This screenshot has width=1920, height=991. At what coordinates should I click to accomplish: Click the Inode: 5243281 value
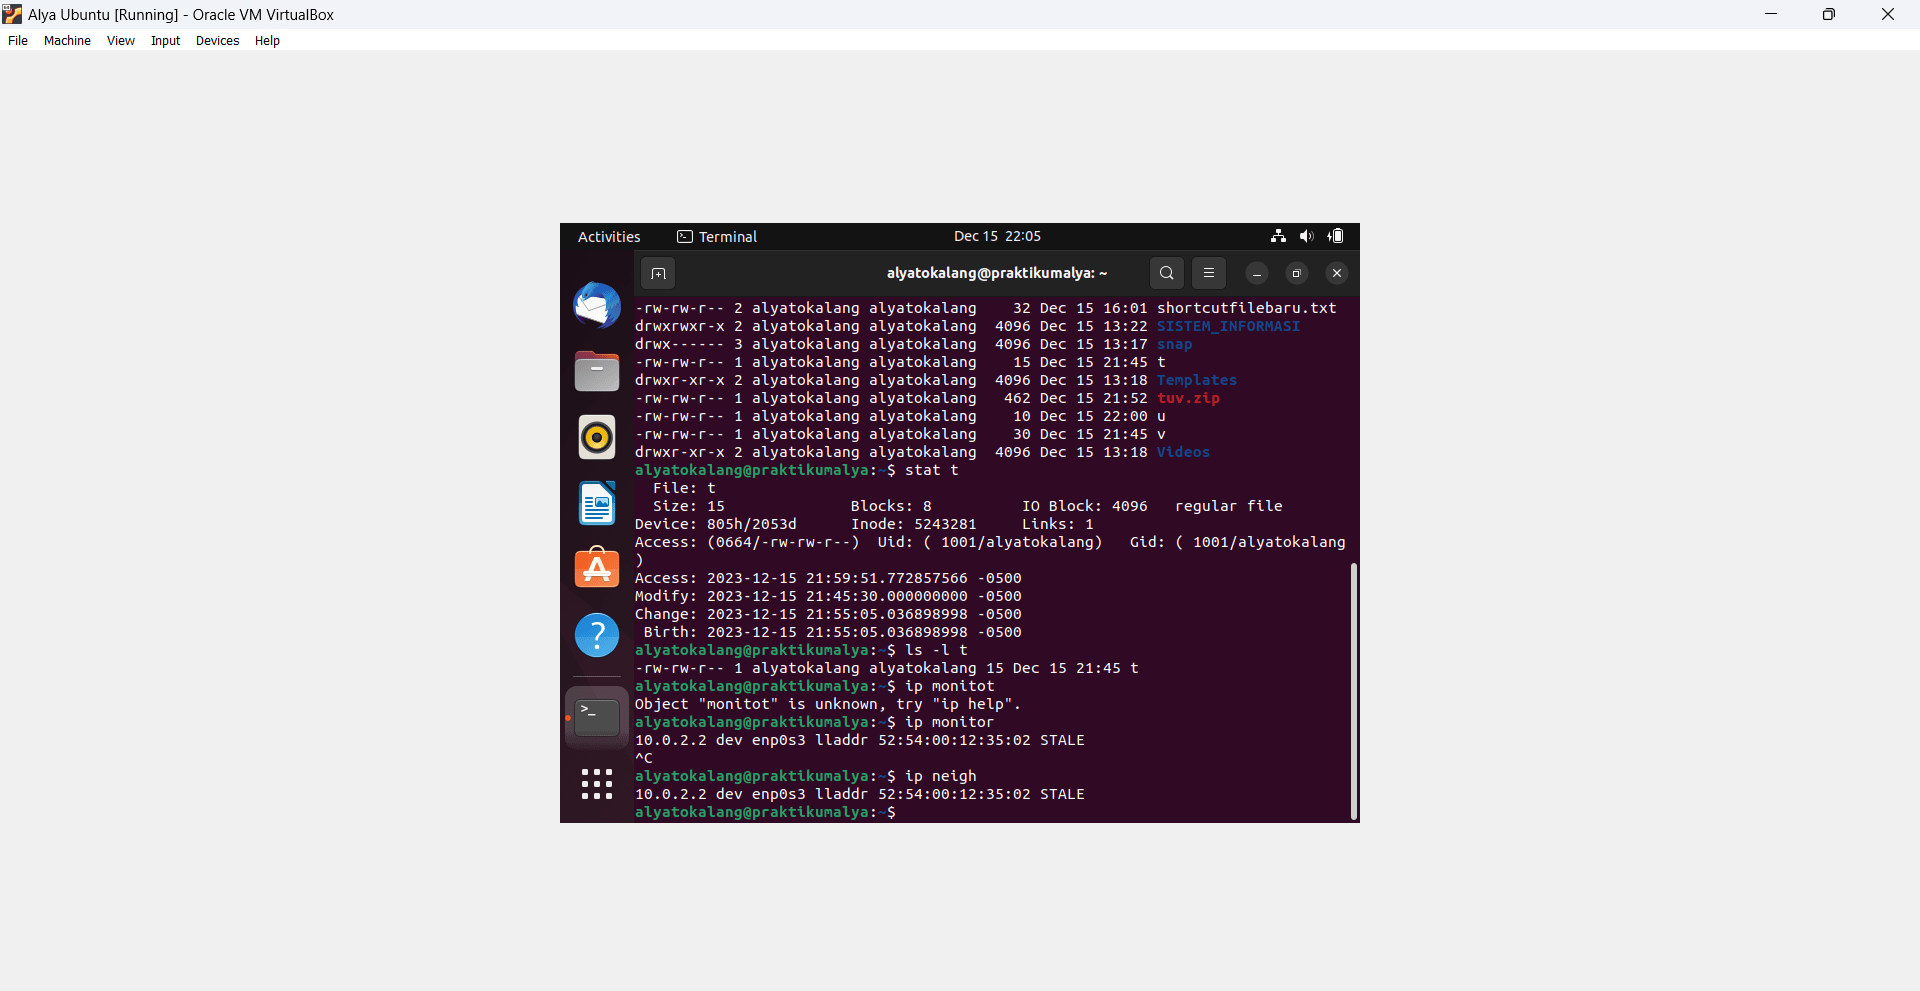(x=913, y=524)
